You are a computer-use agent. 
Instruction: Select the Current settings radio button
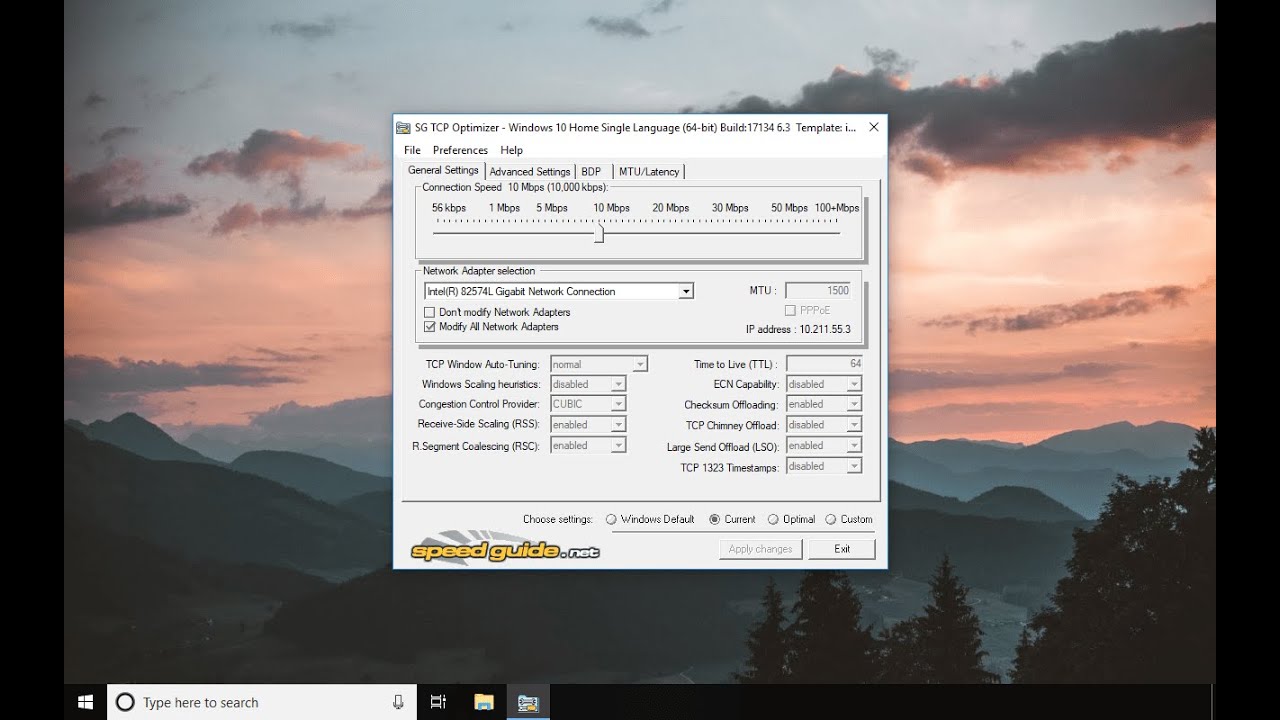point(714,519)
